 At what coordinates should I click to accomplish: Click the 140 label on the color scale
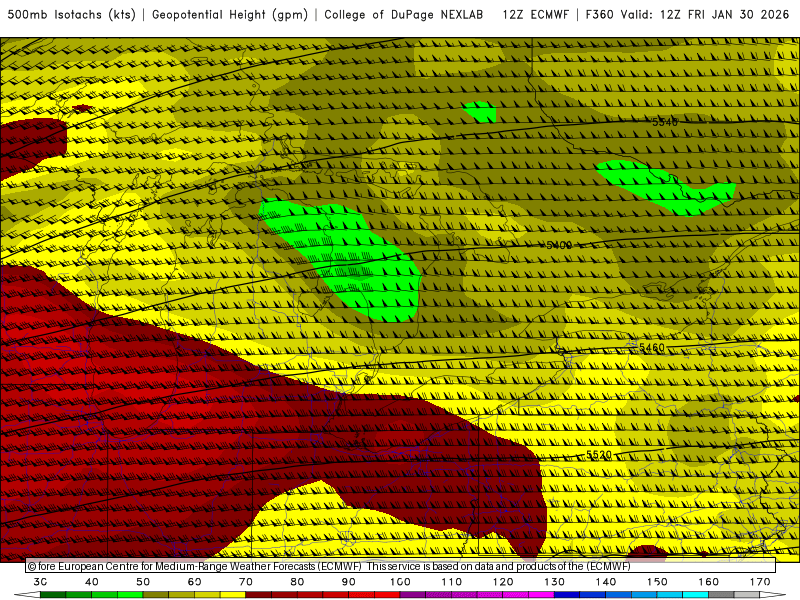(x=606, y=582)
